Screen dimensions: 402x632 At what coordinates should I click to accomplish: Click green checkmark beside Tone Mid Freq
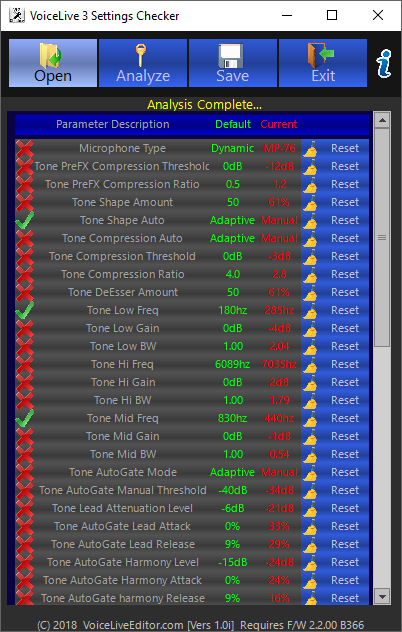[25, 418]
